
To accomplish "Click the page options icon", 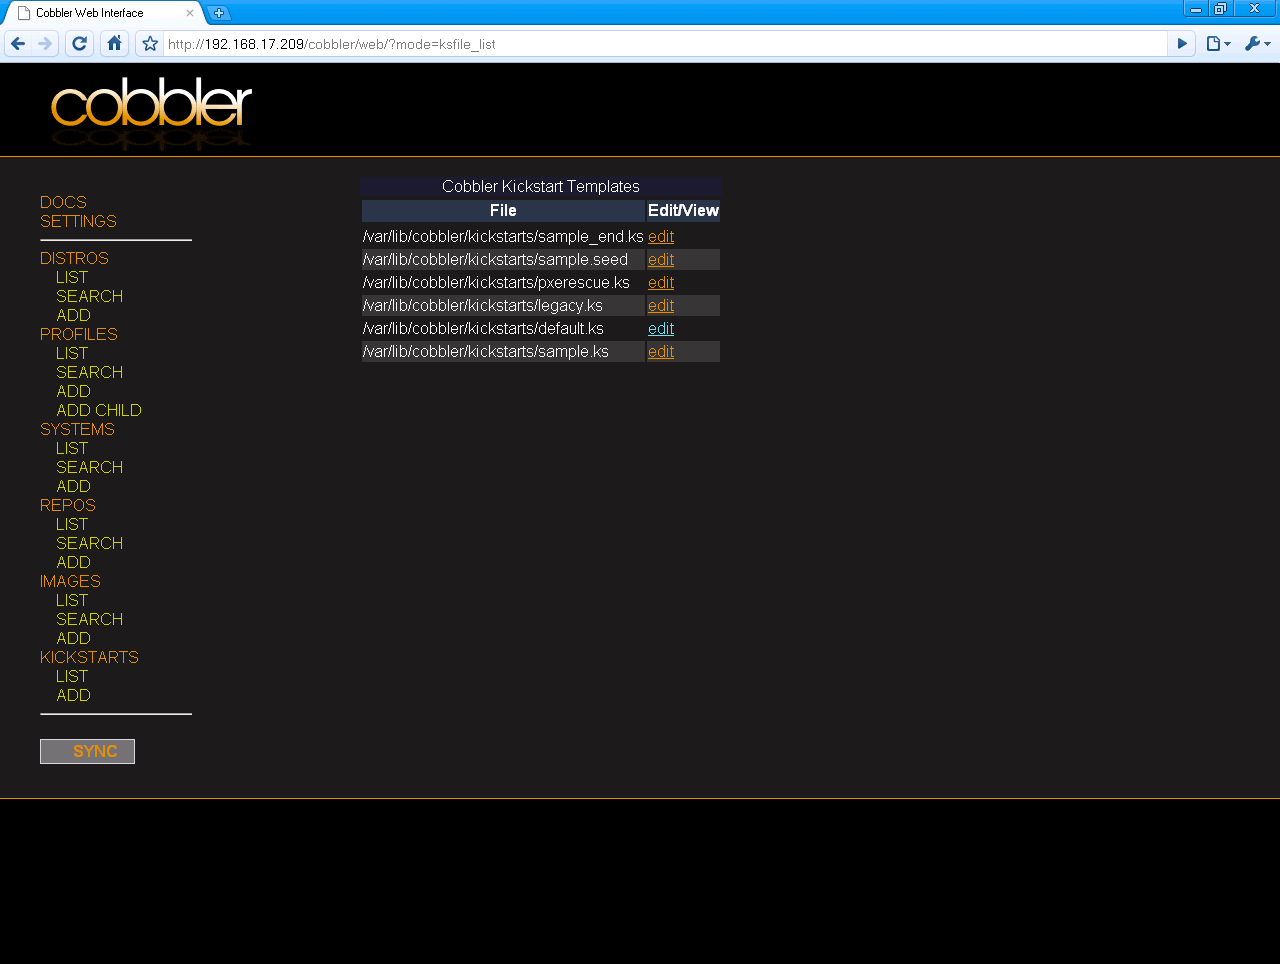I will (x=1213, y=43).
